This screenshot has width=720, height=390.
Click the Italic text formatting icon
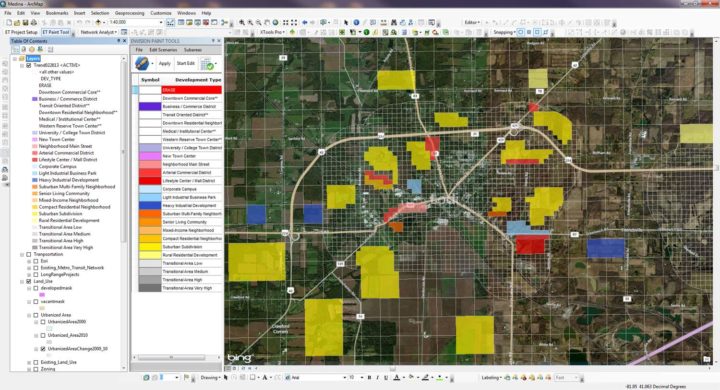click(x=377, y=378)
